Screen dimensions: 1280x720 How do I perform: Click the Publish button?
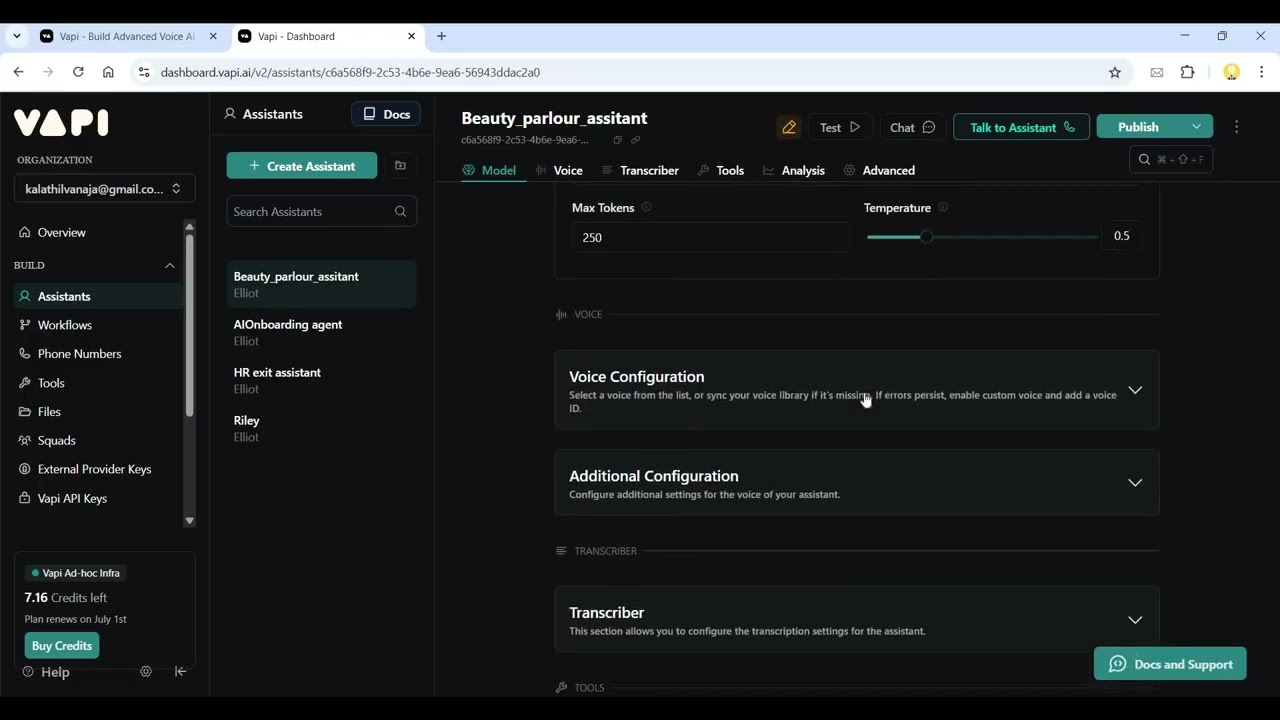(x=1139, y=127)
